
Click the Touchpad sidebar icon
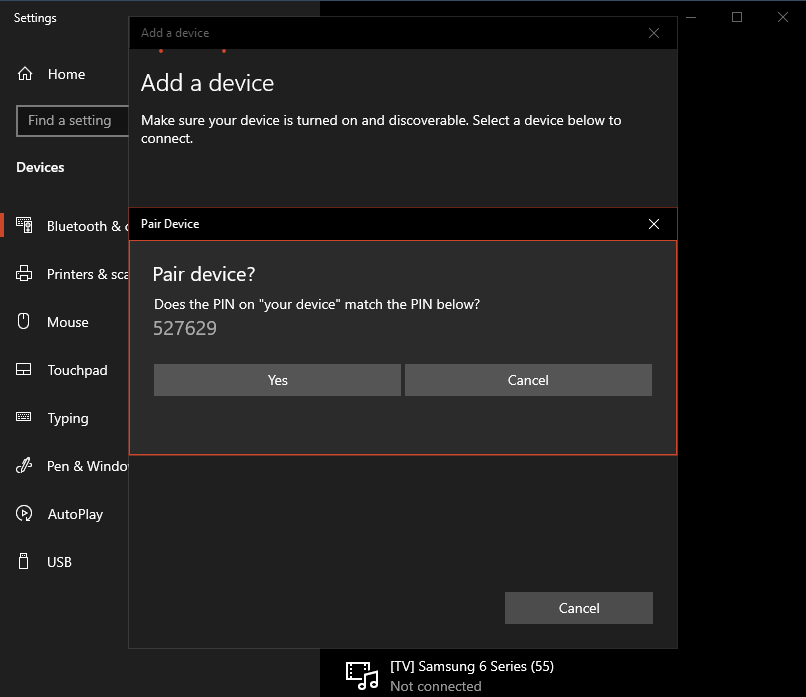pyautogui.click(x=23, y=369)
